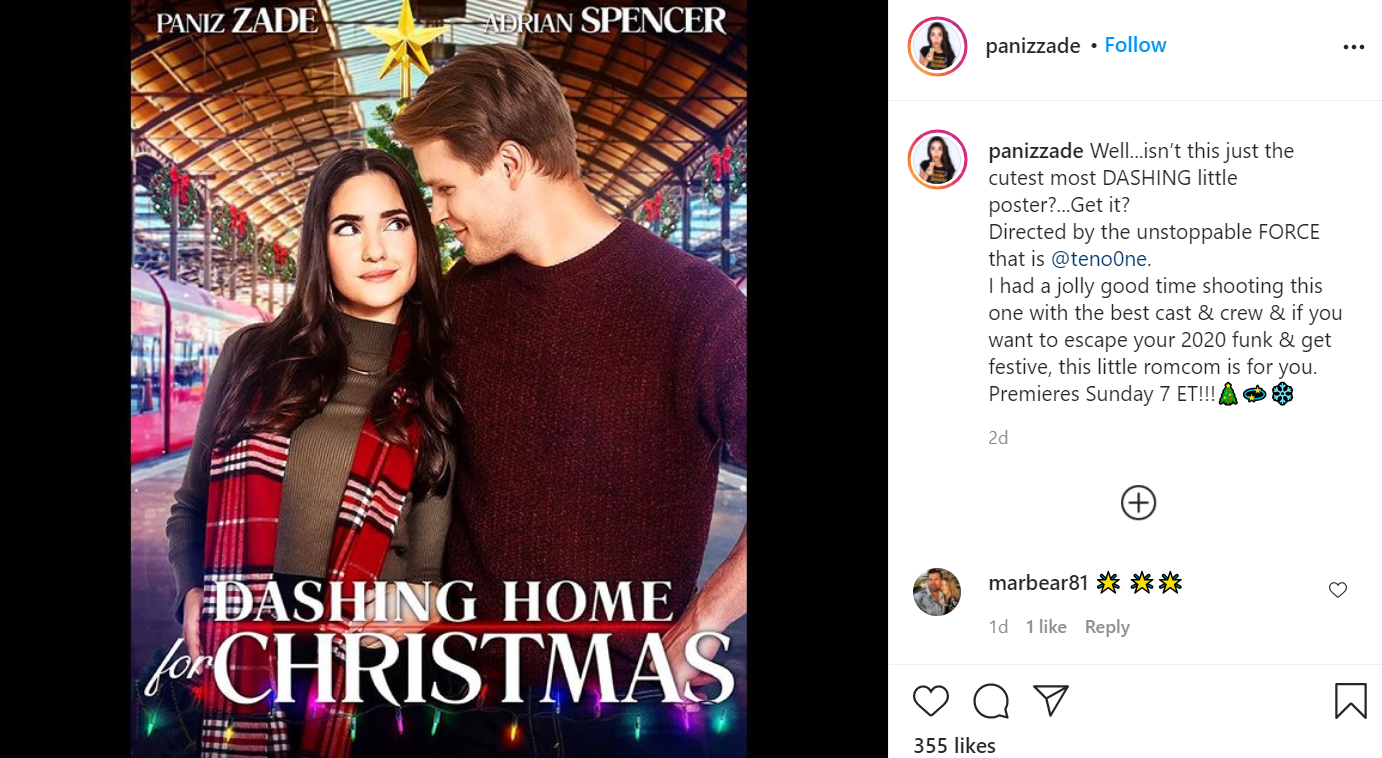Like marbear81's comment with the small heart

[1338, 590]
